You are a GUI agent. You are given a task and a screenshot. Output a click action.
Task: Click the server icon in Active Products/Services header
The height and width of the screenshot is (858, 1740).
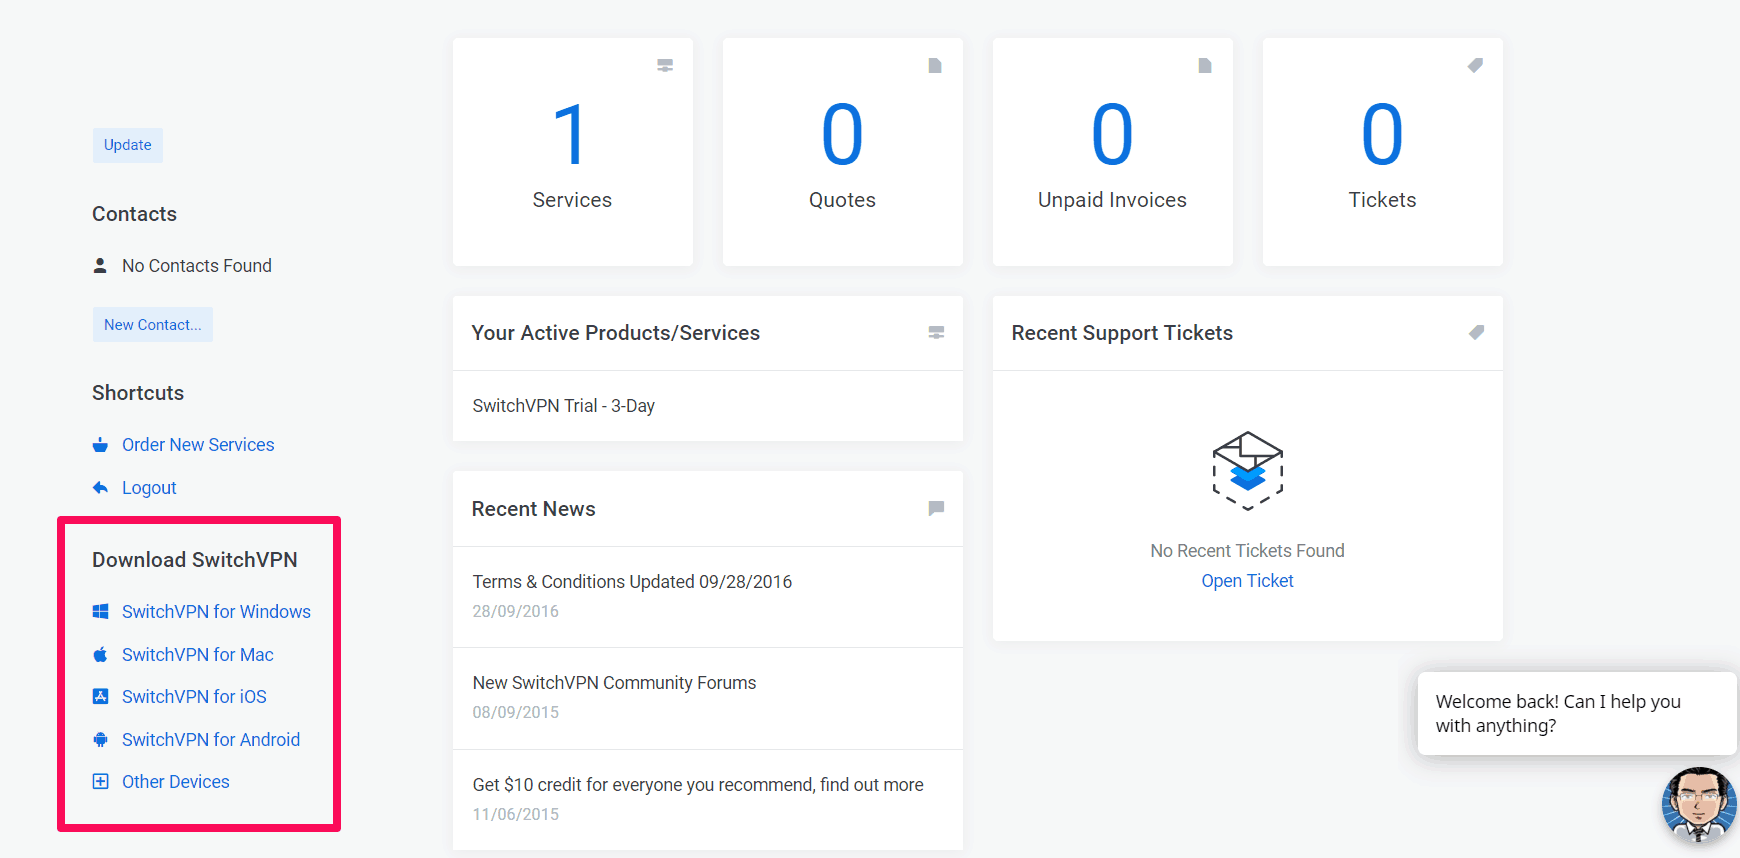click(x=936, y=332)
